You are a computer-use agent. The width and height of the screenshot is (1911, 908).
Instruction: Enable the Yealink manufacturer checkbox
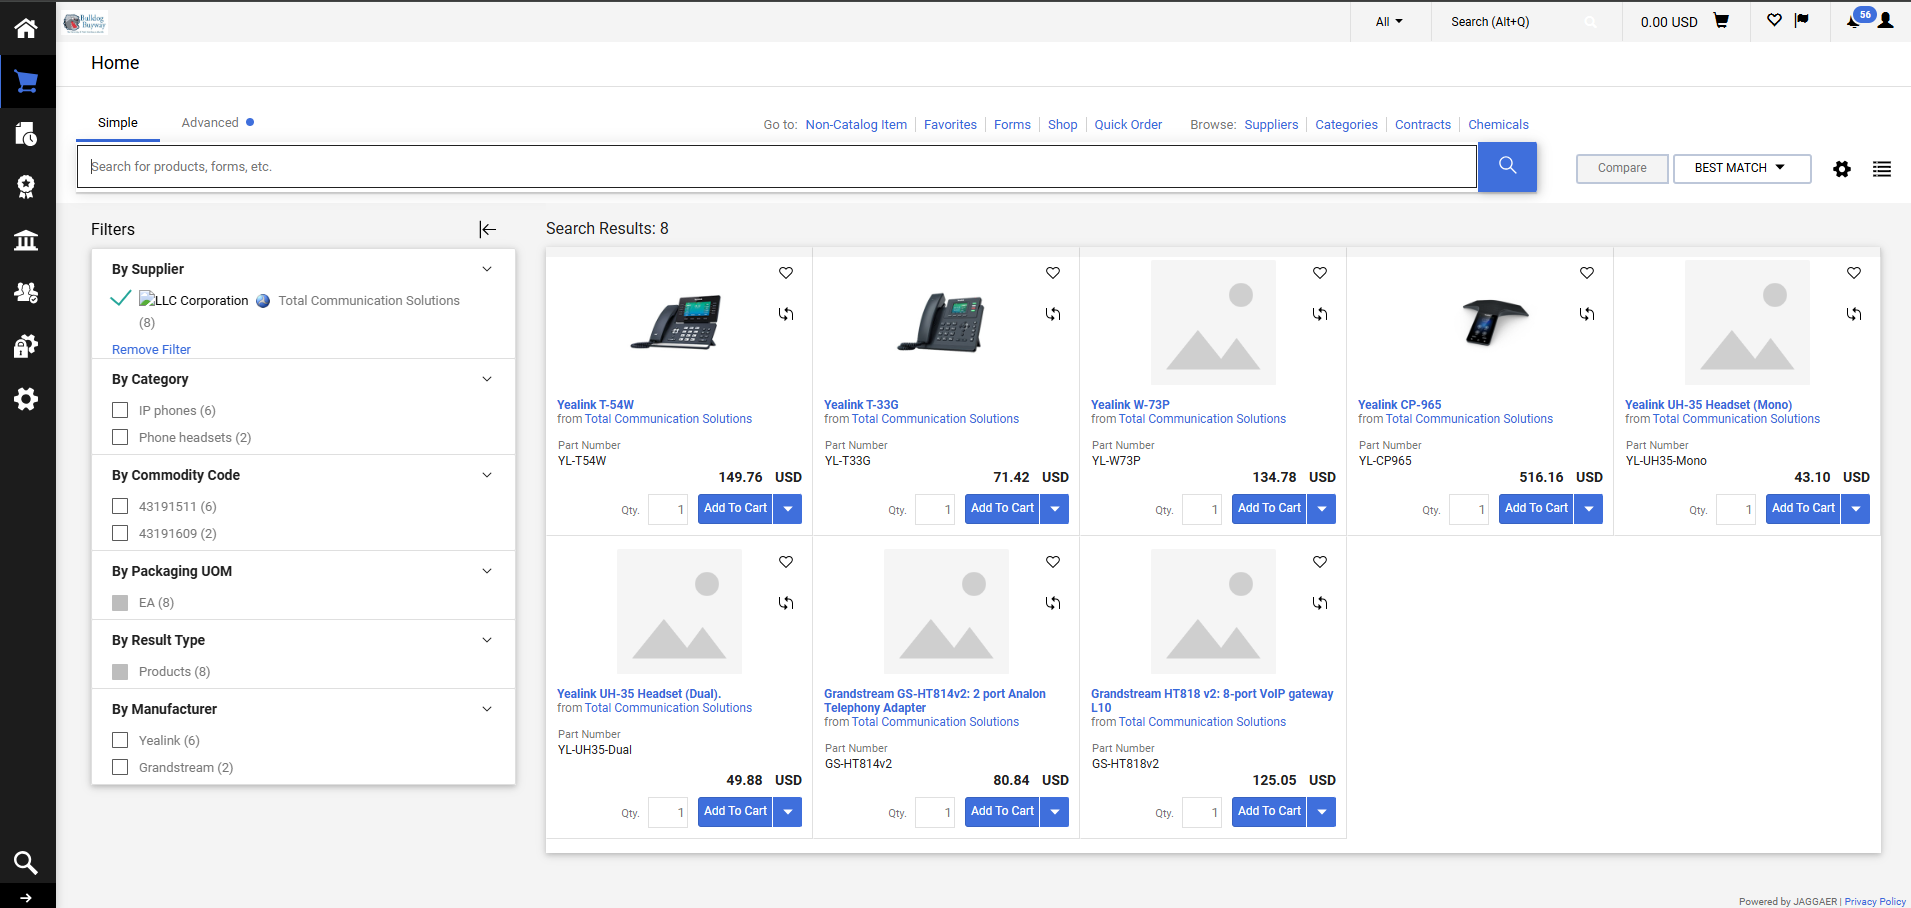coord(121,740)
